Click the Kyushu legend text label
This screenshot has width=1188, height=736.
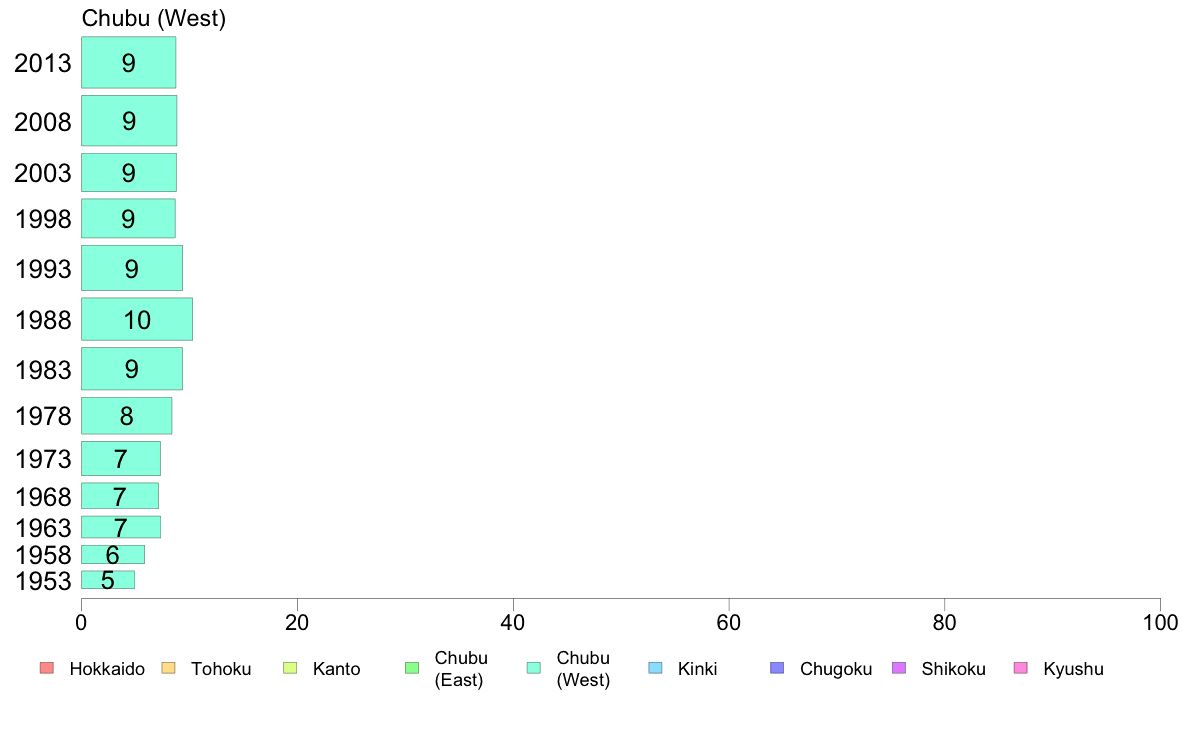point(1074,669)
